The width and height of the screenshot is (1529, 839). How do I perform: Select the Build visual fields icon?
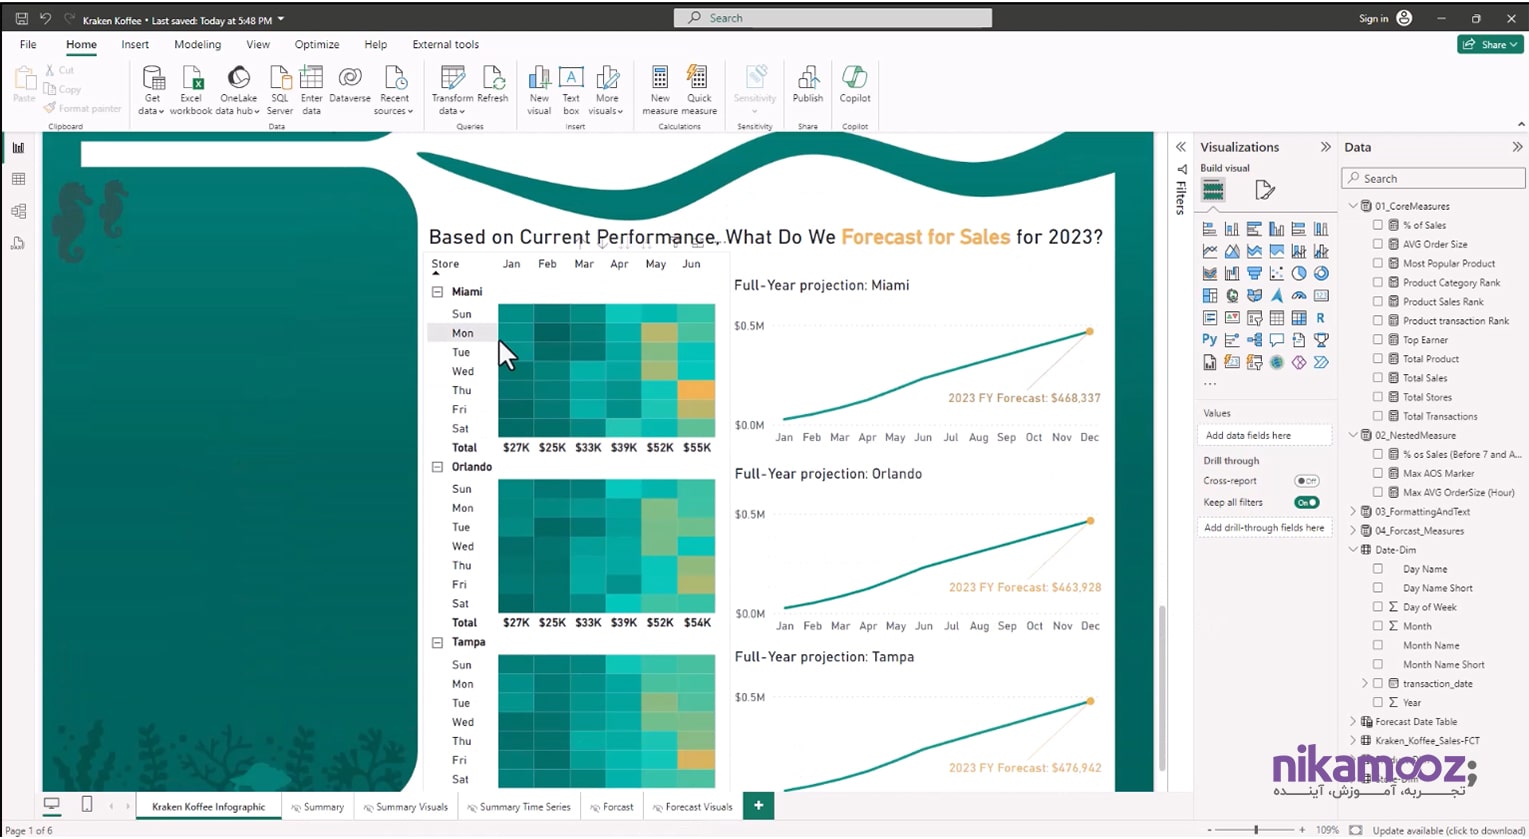coord(1213,190)
